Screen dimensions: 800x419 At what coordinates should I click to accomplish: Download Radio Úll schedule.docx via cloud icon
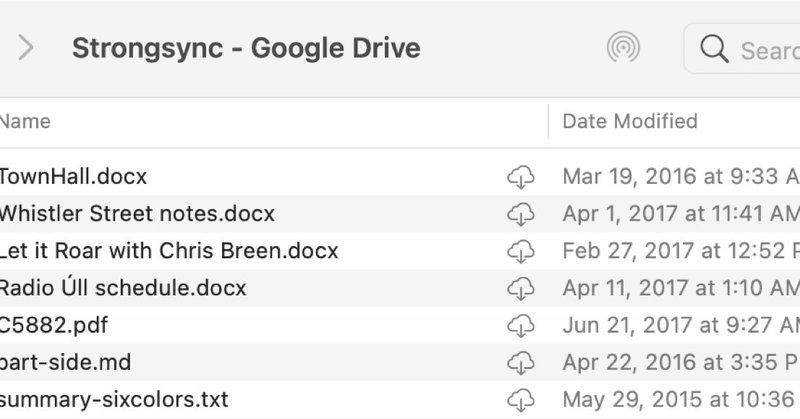click(521, 289)
